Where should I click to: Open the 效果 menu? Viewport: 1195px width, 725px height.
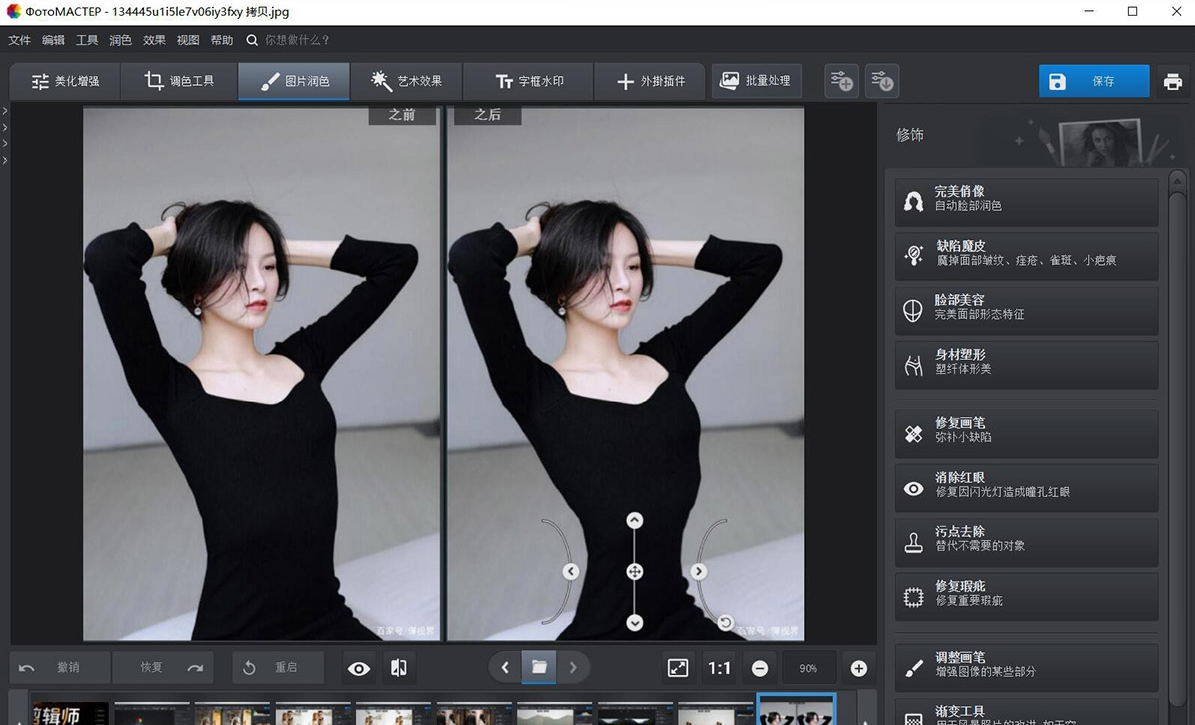[154, 40]
